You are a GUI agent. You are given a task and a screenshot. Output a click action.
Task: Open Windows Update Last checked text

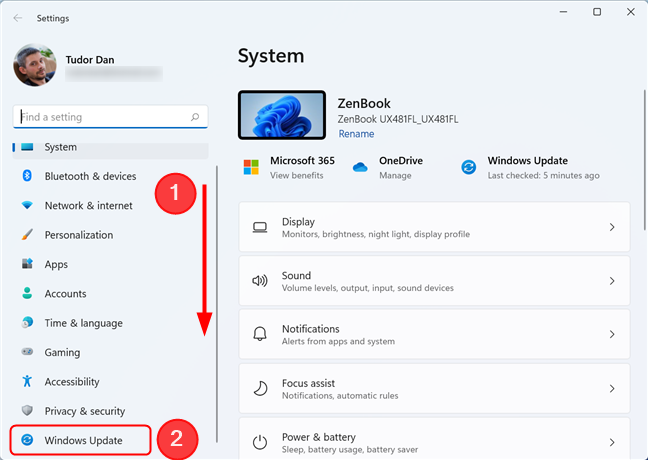tap(543, 176)
